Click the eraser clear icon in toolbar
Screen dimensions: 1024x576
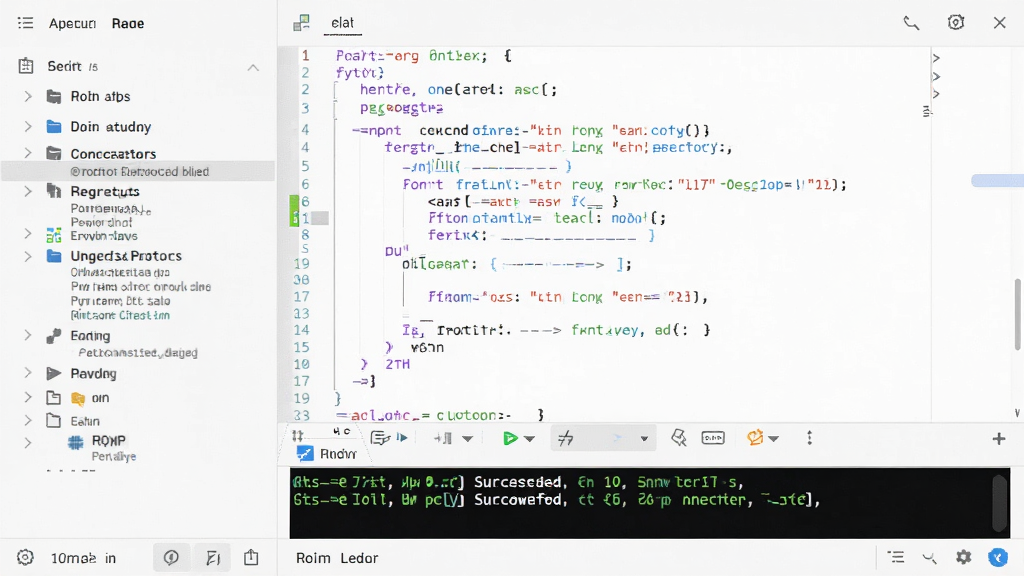[679, 438]
